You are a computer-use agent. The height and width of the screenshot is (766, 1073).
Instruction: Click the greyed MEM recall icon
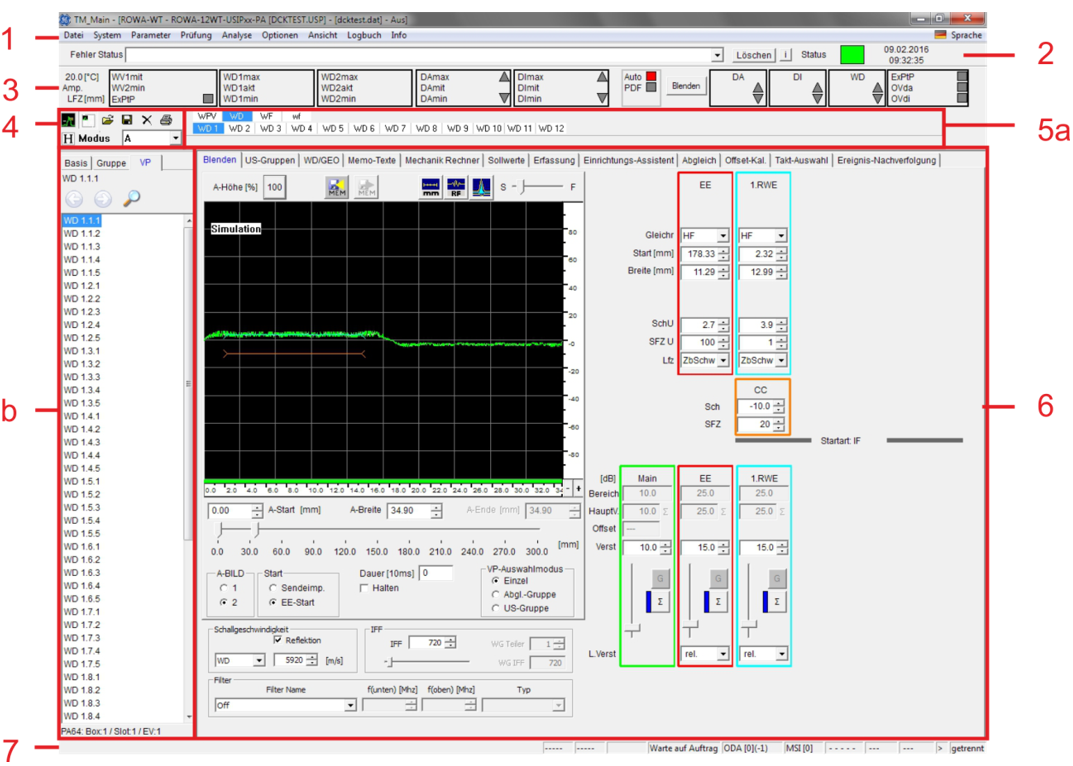click(367, 188)
